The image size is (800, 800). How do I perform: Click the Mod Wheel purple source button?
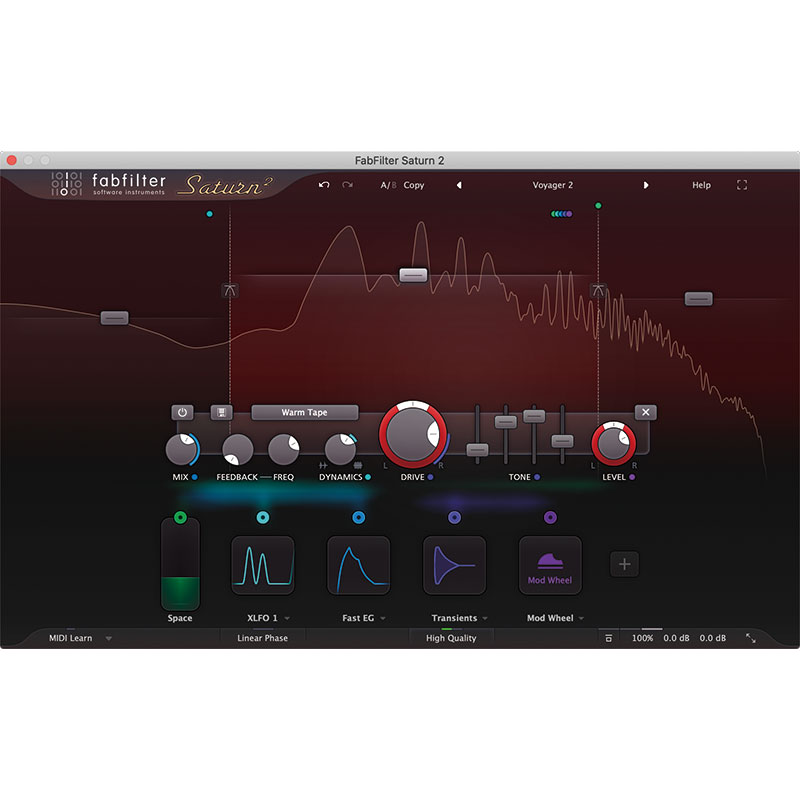pyautogui.click(x=550, y=517)
